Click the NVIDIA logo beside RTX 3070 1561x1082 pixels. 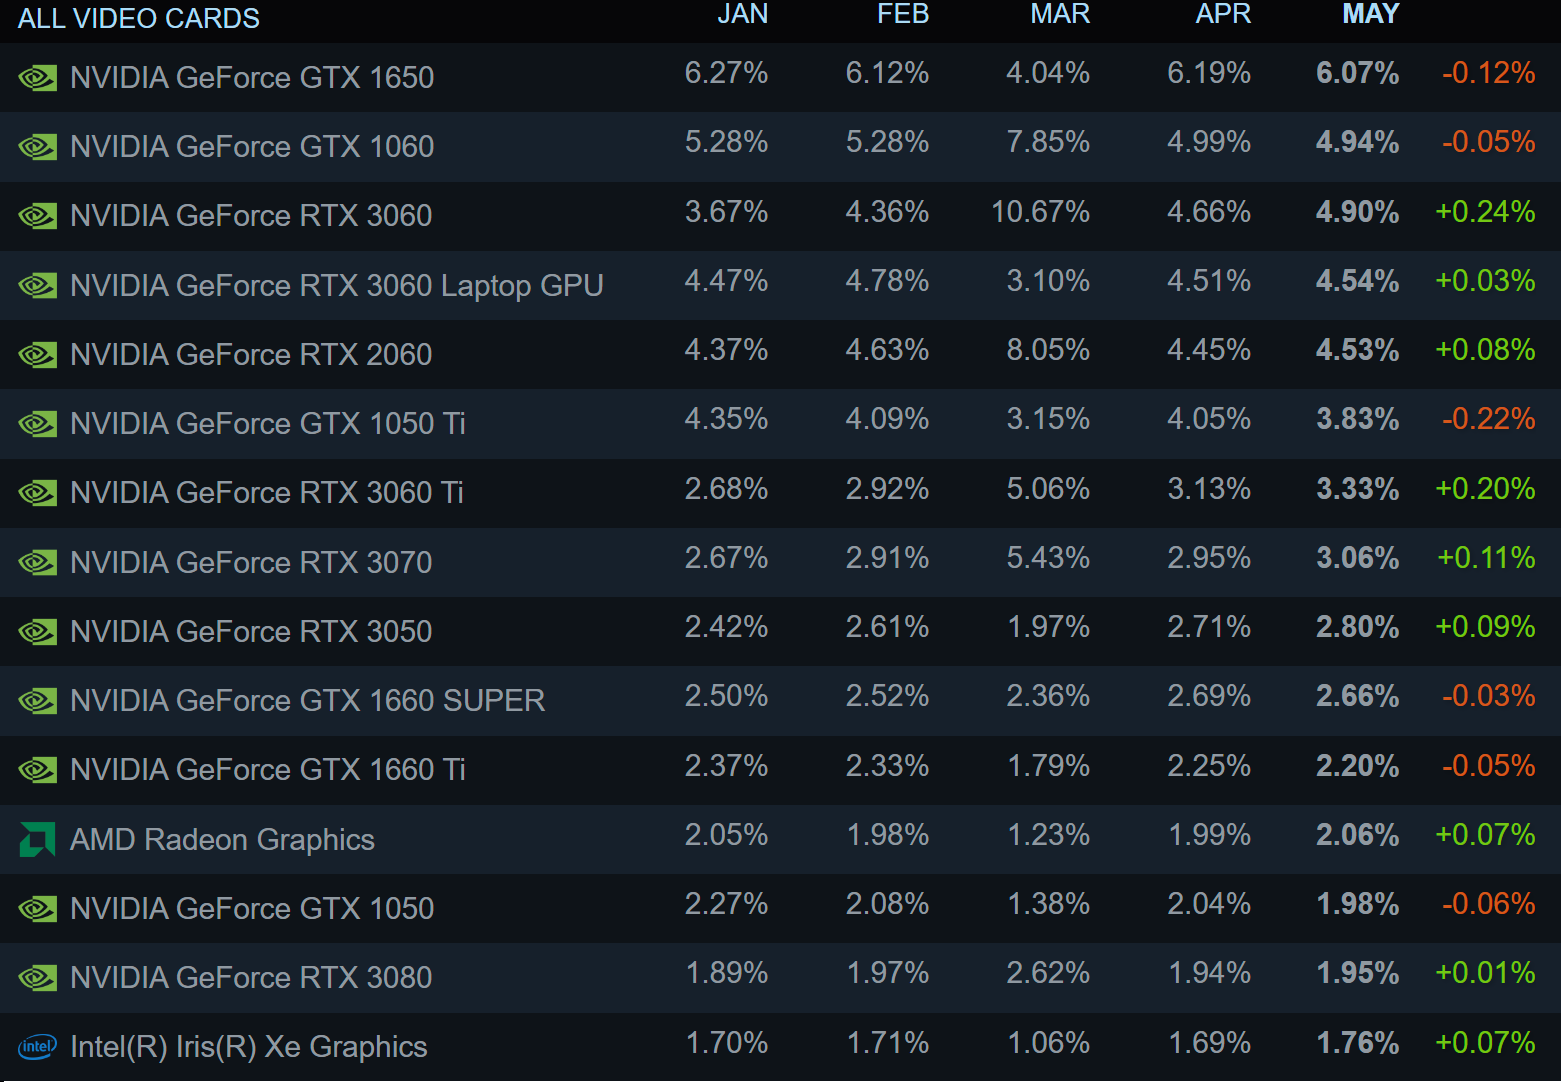pos(38,563)
